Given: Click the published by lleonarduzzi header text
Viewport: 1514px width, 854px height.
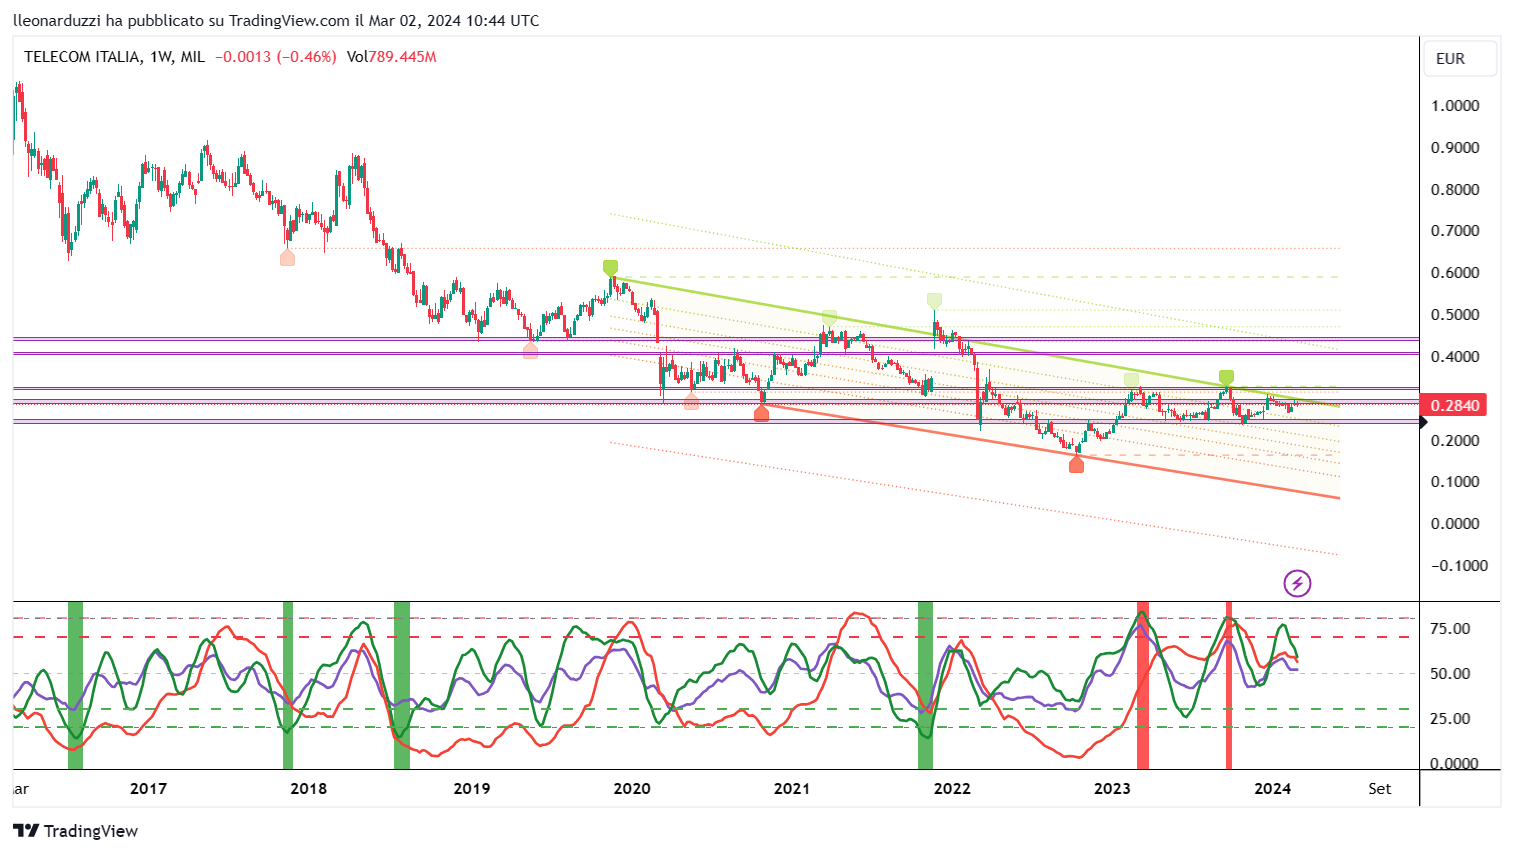Looking at the screenshot, I should tap(276, 21).
